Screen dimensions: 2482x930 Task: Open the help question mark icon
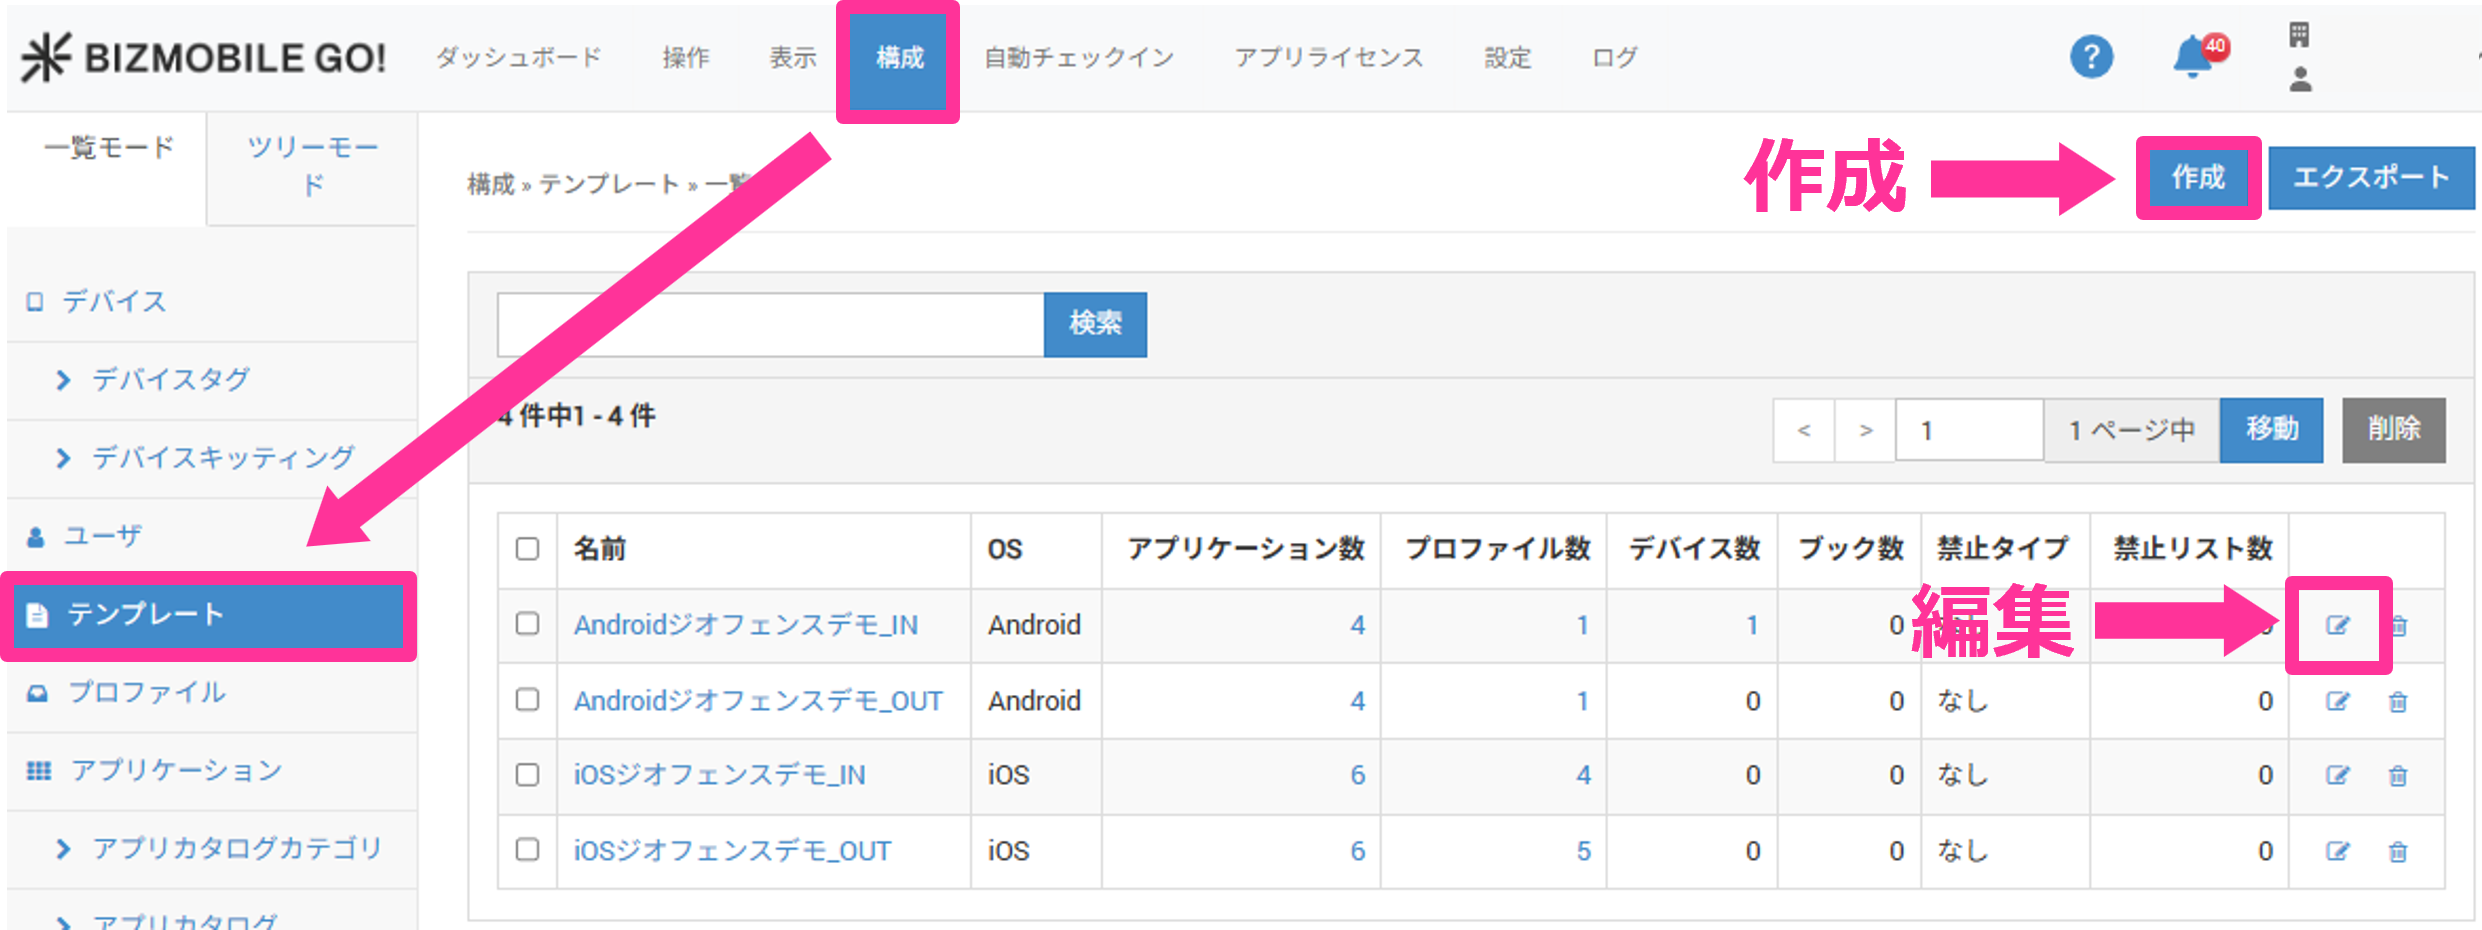(2091, 56)
